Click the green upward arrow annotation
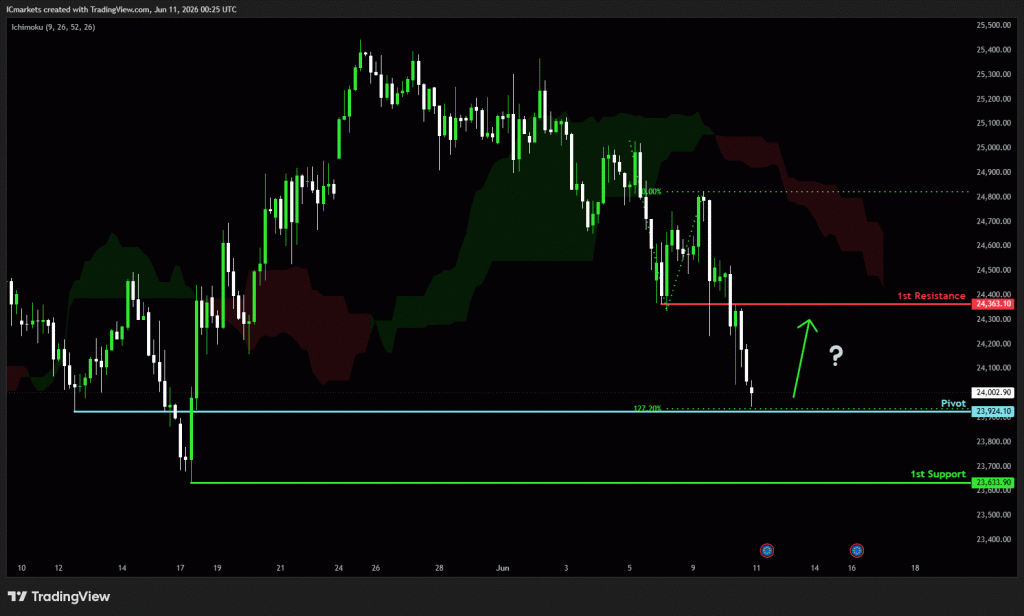This screenshot has height=616, width=1024. [x=805, y=357]
